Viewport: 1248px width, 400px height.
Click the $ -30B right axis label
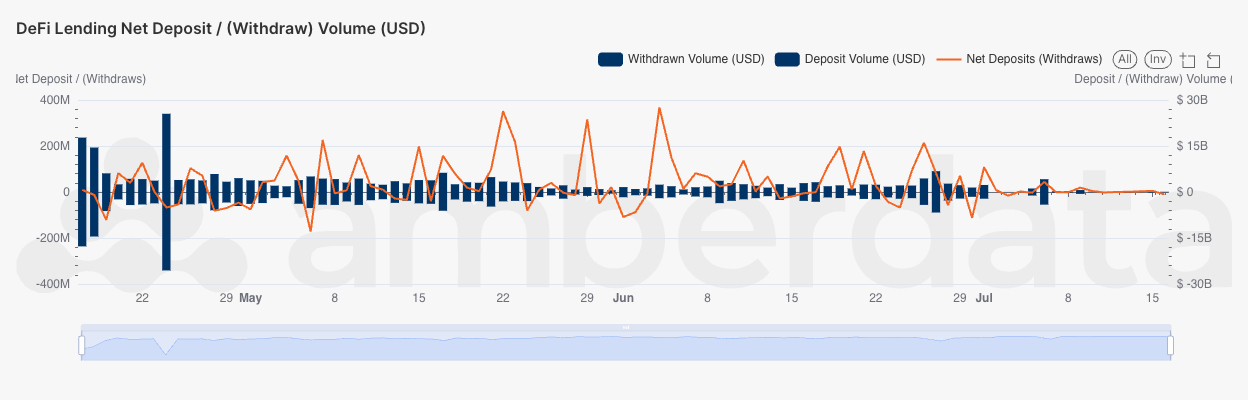point(1194,284)
